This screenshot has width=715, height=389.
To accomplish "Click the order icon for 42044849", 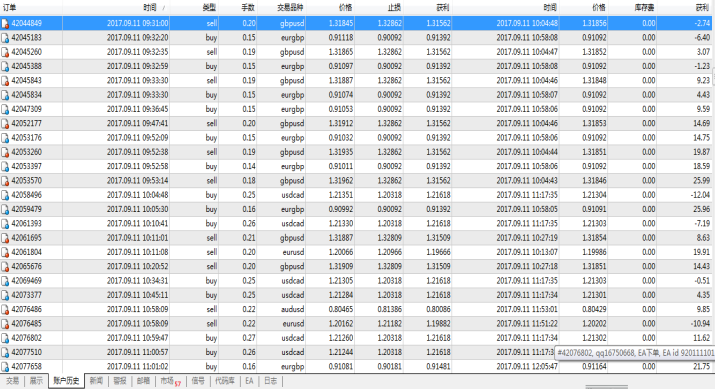I will [x=5, y=23].
